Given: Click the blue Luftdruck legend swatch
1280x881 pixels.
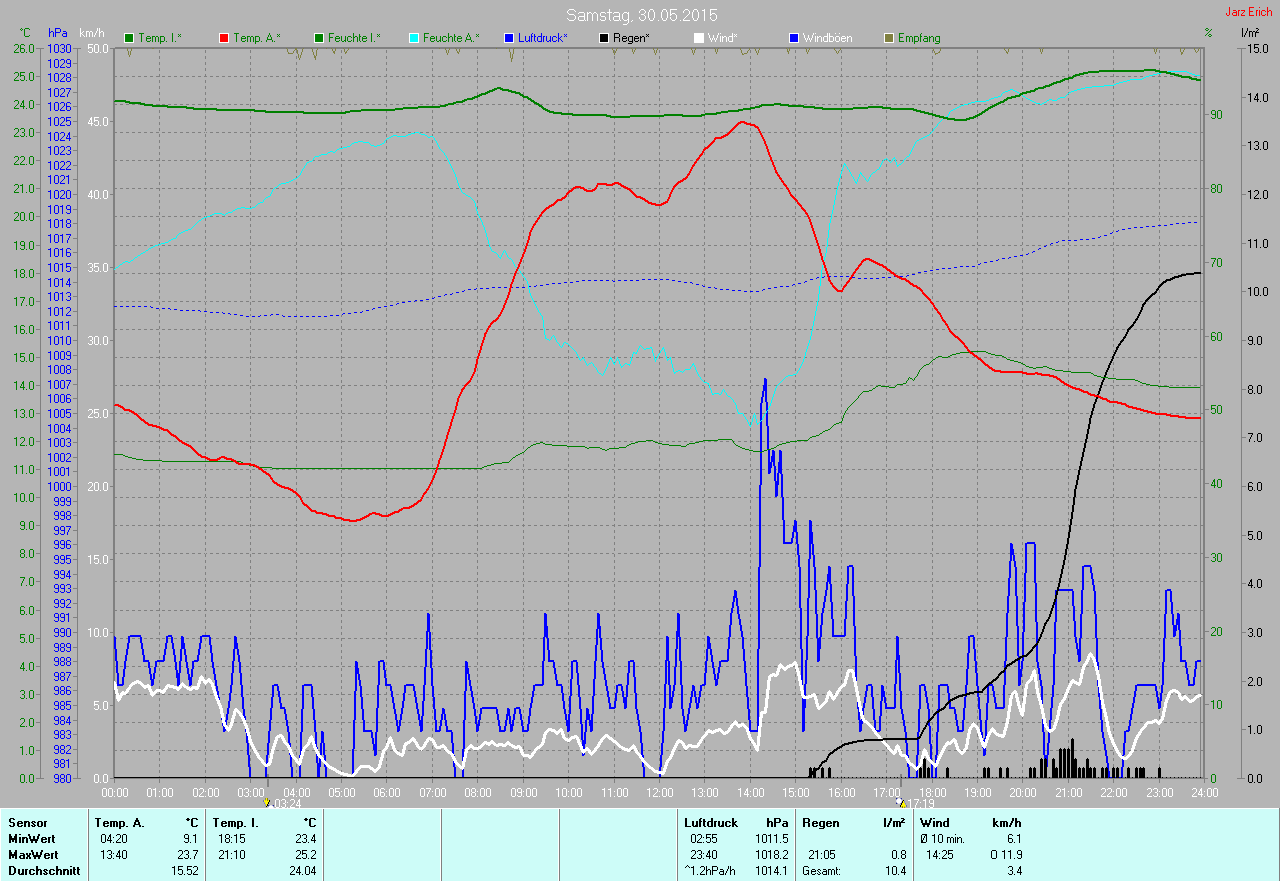Looking at the screenshot, I should 508,38.
